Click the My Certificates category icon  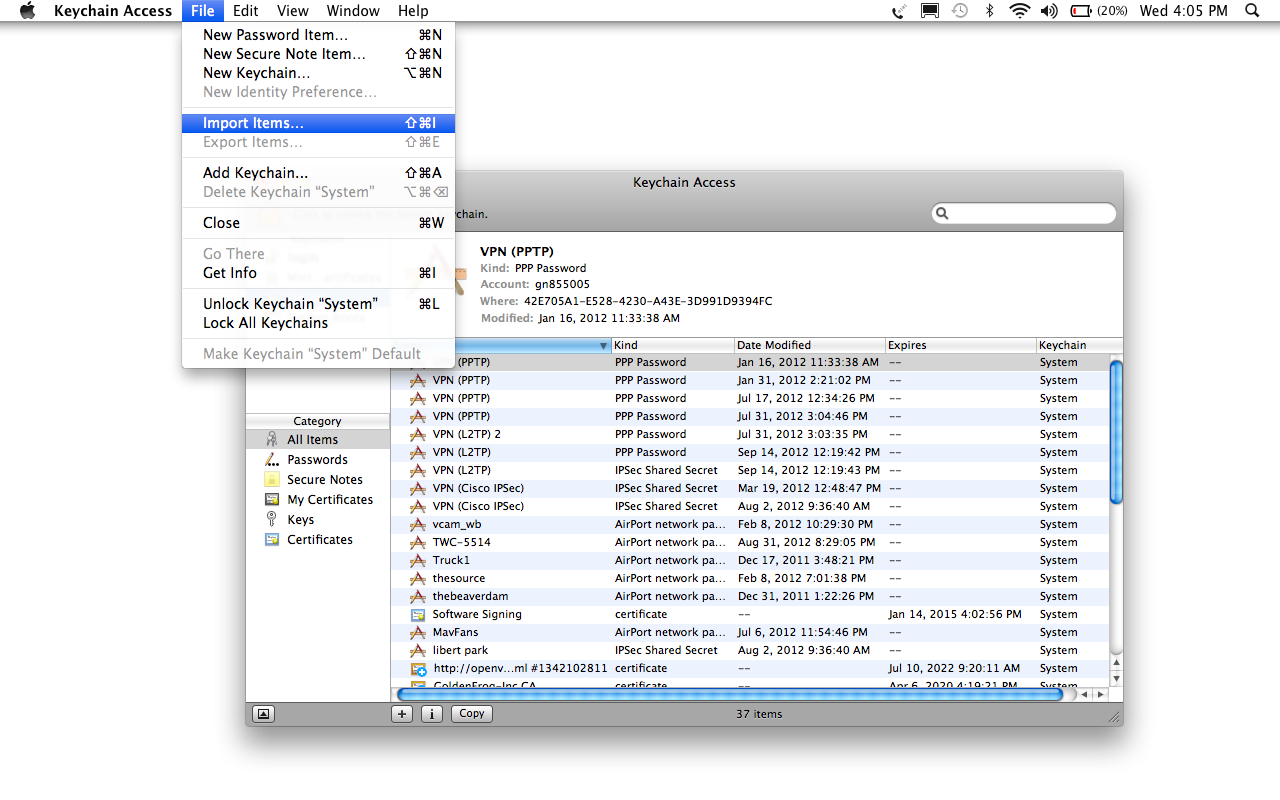[271, 499]
